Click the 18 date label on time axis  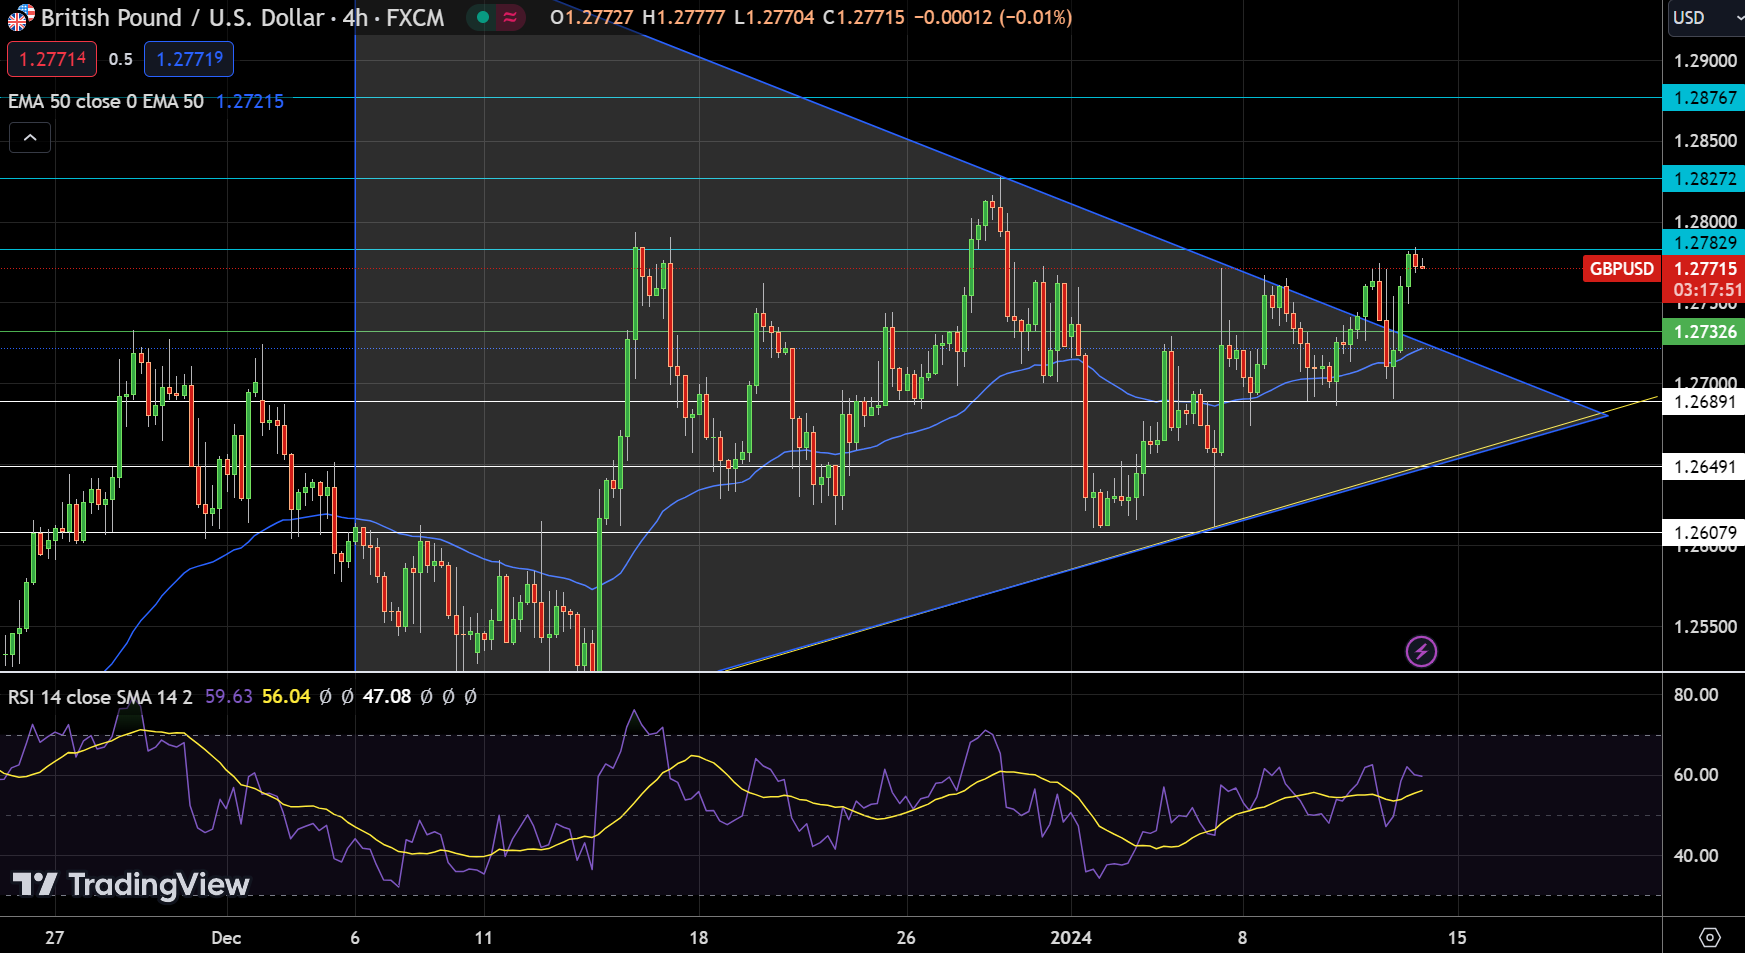(x=699, y=938)
